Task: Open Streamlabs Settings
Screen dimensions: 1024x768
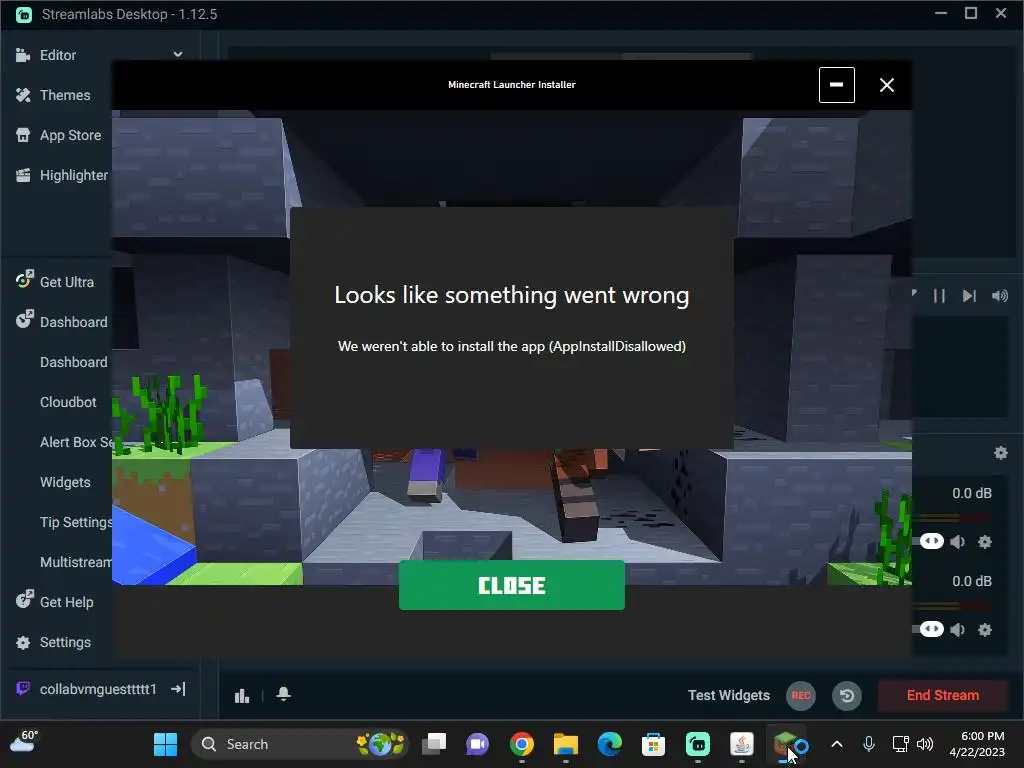Action: pyautogui.click(x=65, y=643)
